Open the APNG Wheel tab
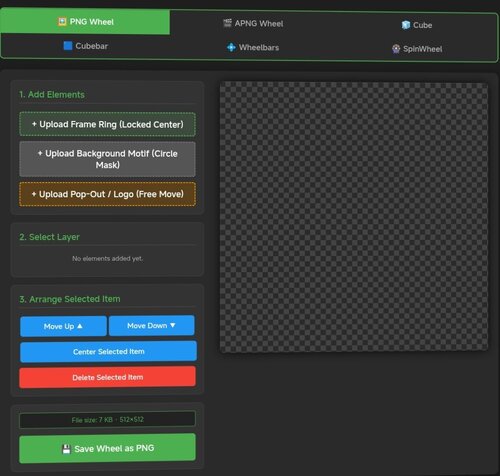The width and height of the screenshot is (500, 476). [x=253, y=23]
